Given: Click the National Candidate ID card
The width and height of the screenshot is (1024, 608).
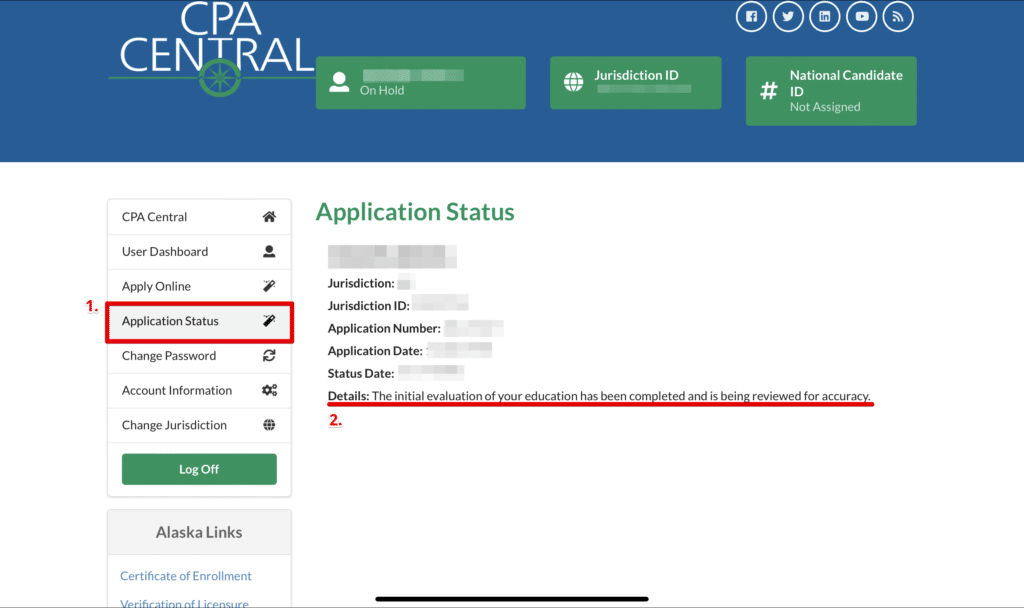Looking at the screenshot, I should (x=831, y=91).
